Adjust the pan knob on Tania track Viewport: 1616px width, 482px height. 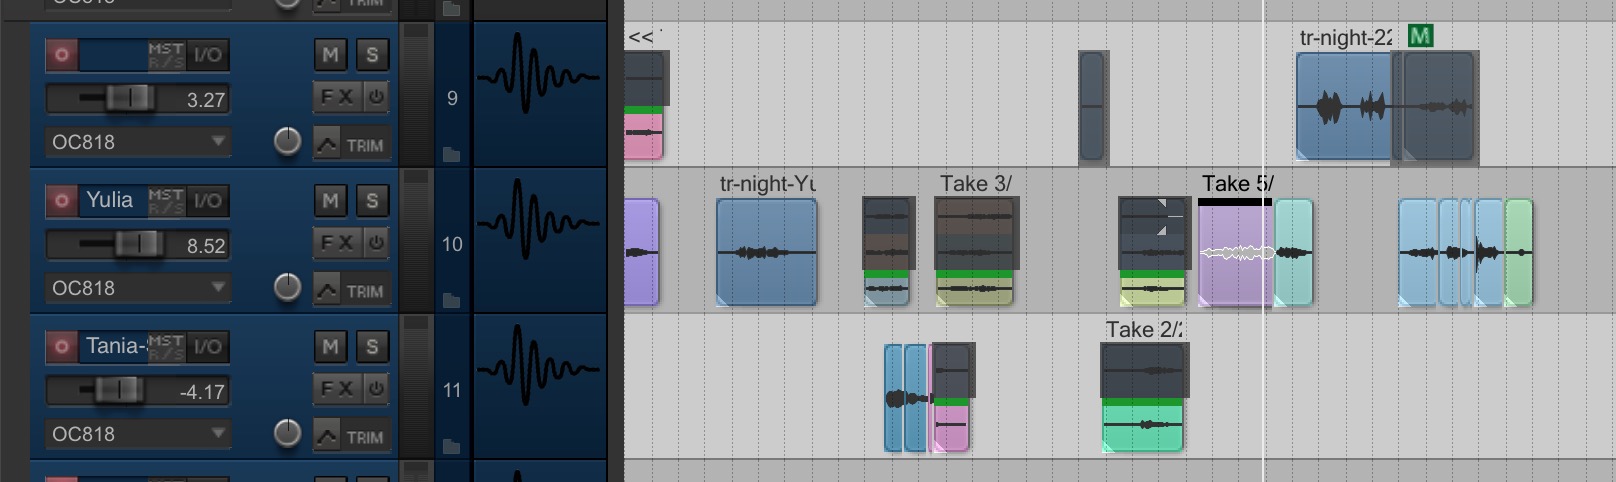pyautogui.click(x=287, y=433)
